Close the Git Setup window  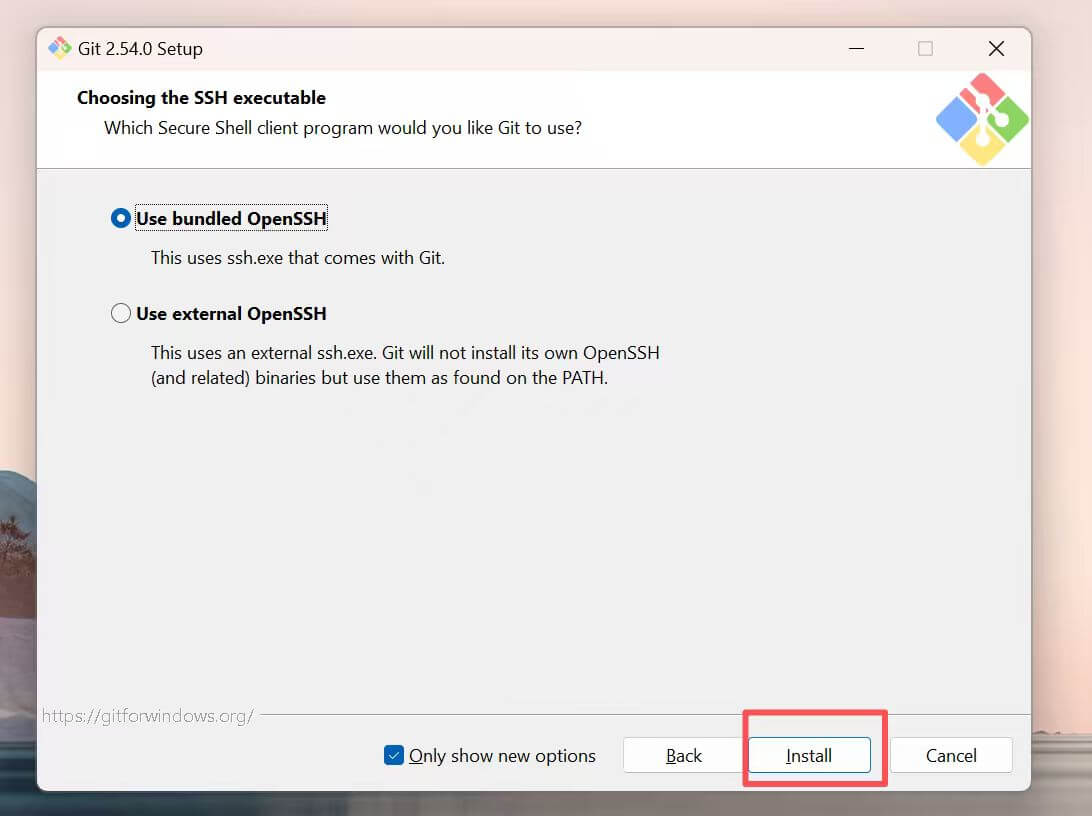pos(997,49)
